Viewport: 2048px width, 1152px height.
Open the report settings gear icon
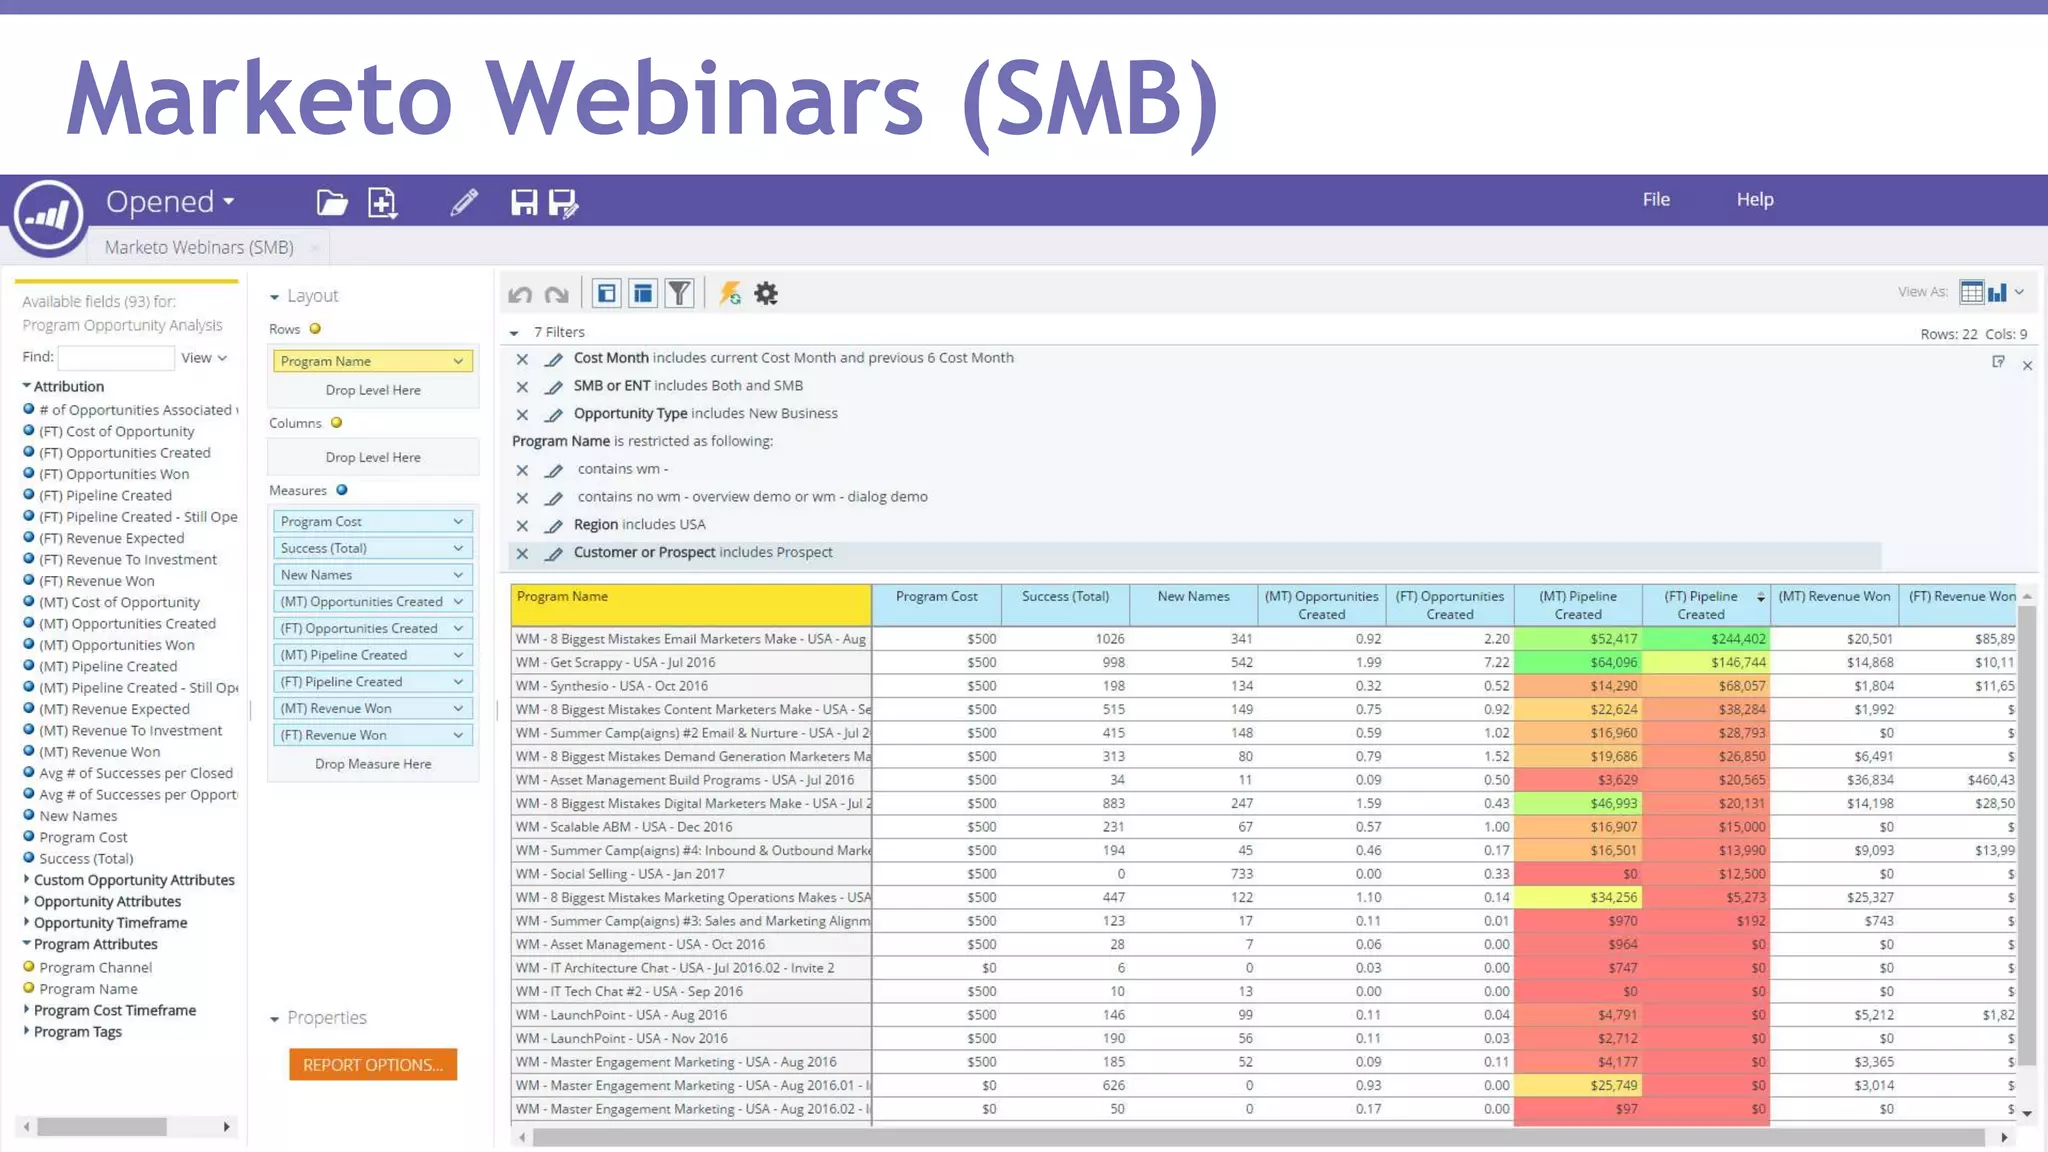766,293
